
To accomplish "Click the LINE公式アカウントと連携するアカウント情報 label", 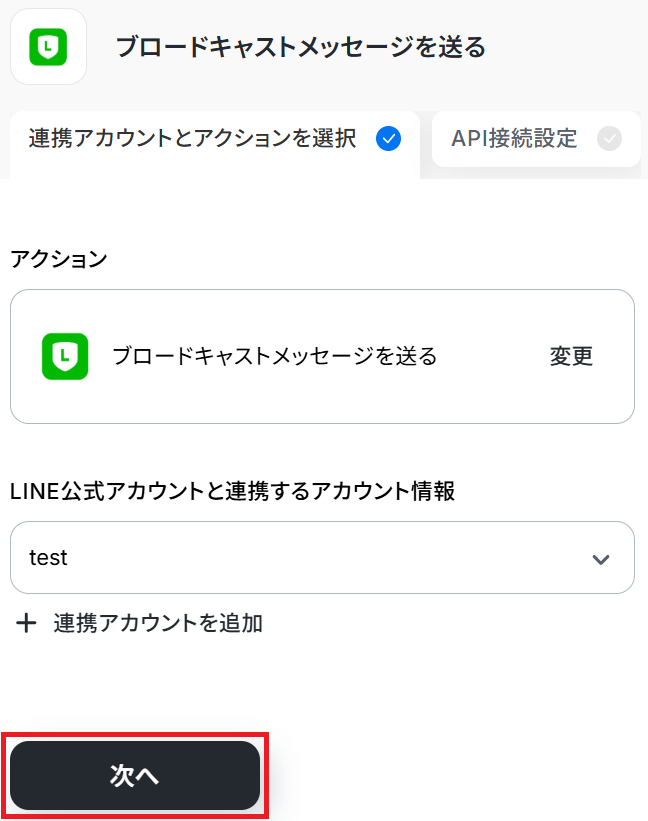I will [x=232, y=491].
